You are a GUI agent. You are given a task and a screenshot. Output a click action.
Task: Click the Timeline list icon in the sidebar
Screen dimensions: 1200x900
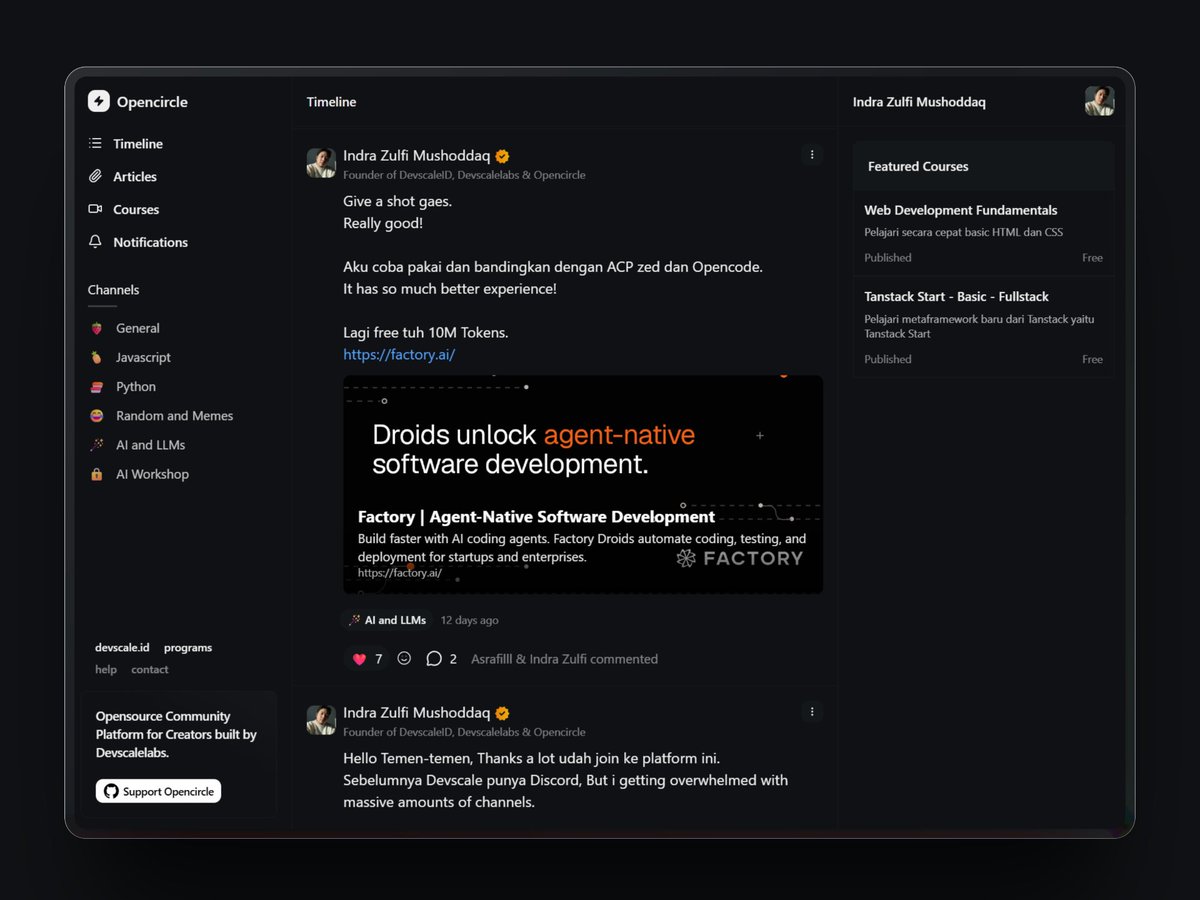tap(95, 143)
